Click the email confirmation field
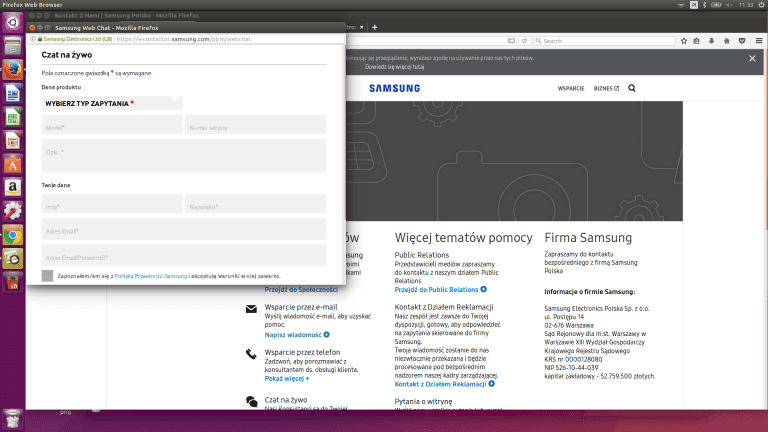The image size is (768, 432). click(184, 255)
